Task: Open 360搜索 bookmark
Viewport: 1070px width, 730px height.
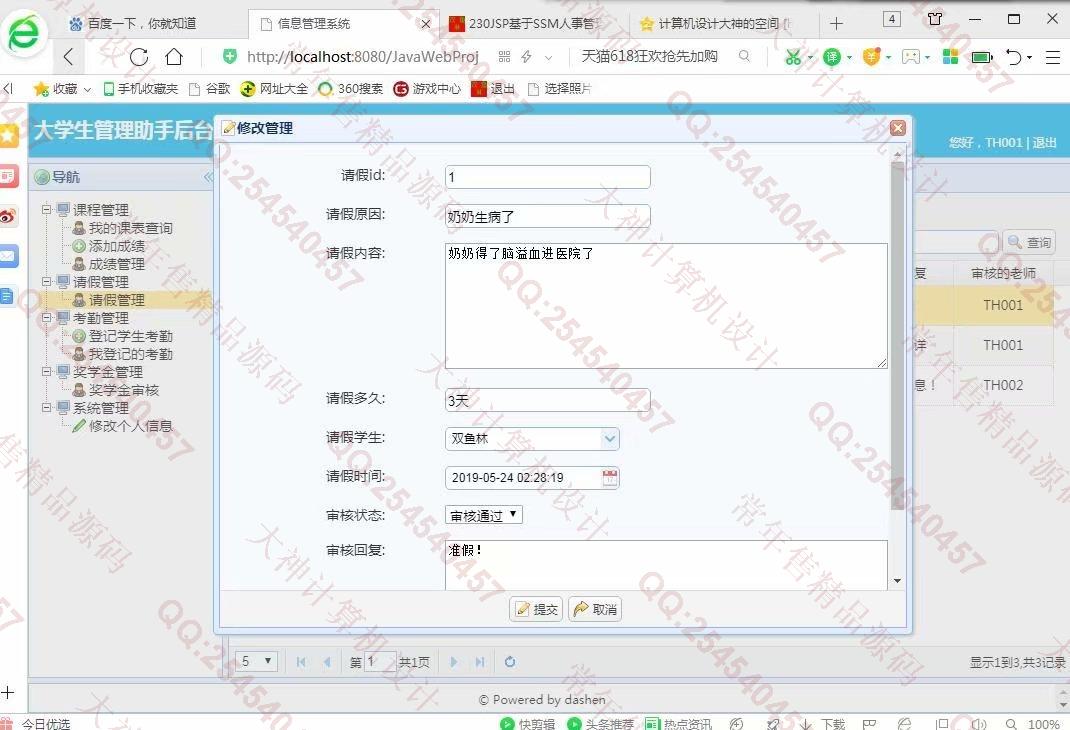Action: coord(351,89)
